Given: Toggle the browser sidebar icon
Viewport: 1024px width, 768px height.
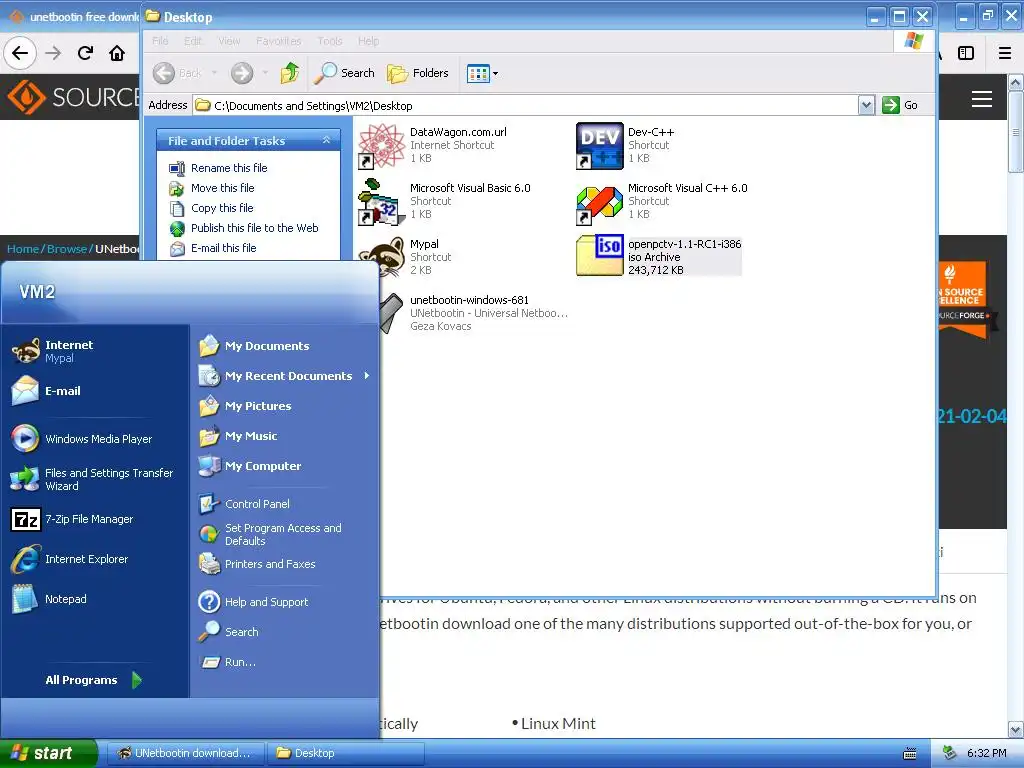Looking at the screenshot, I should pos(966,53).
